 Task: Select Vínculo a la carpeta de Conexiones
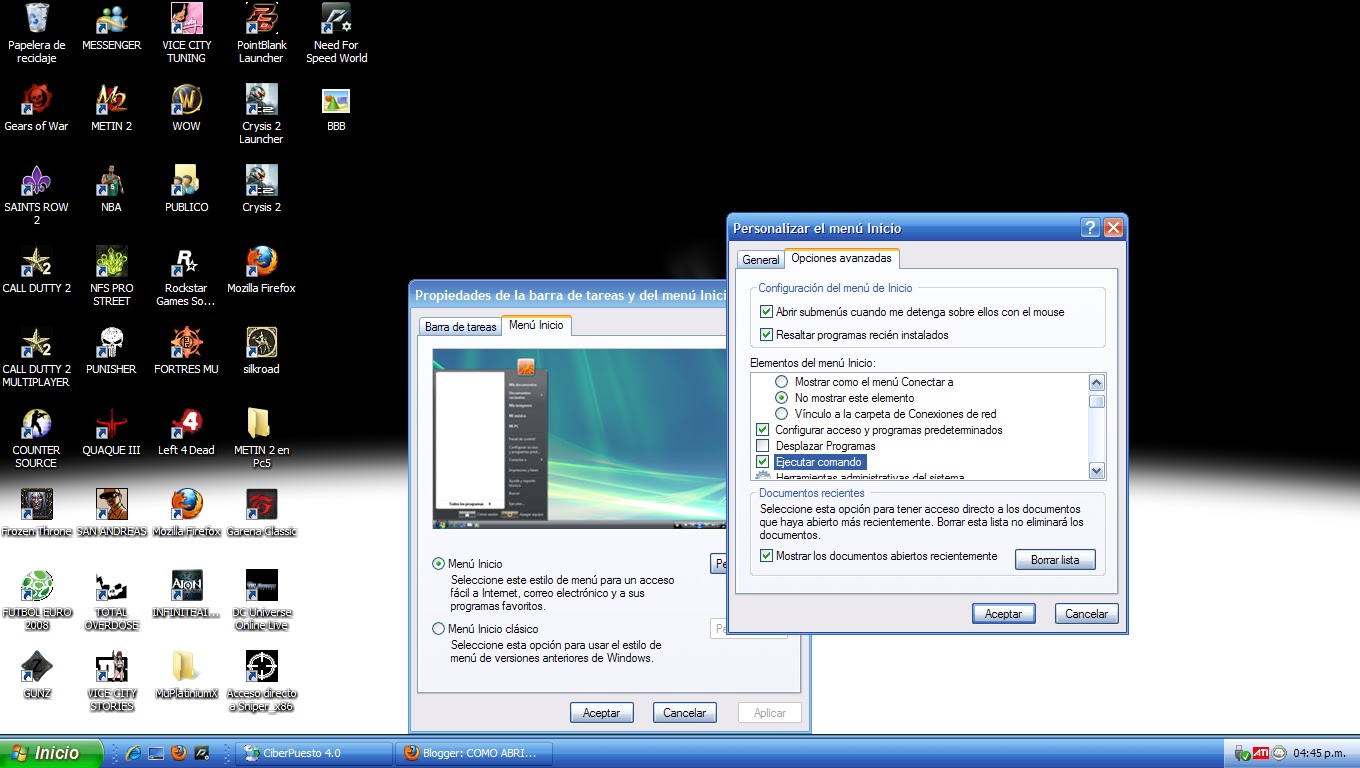pos(782,414)
